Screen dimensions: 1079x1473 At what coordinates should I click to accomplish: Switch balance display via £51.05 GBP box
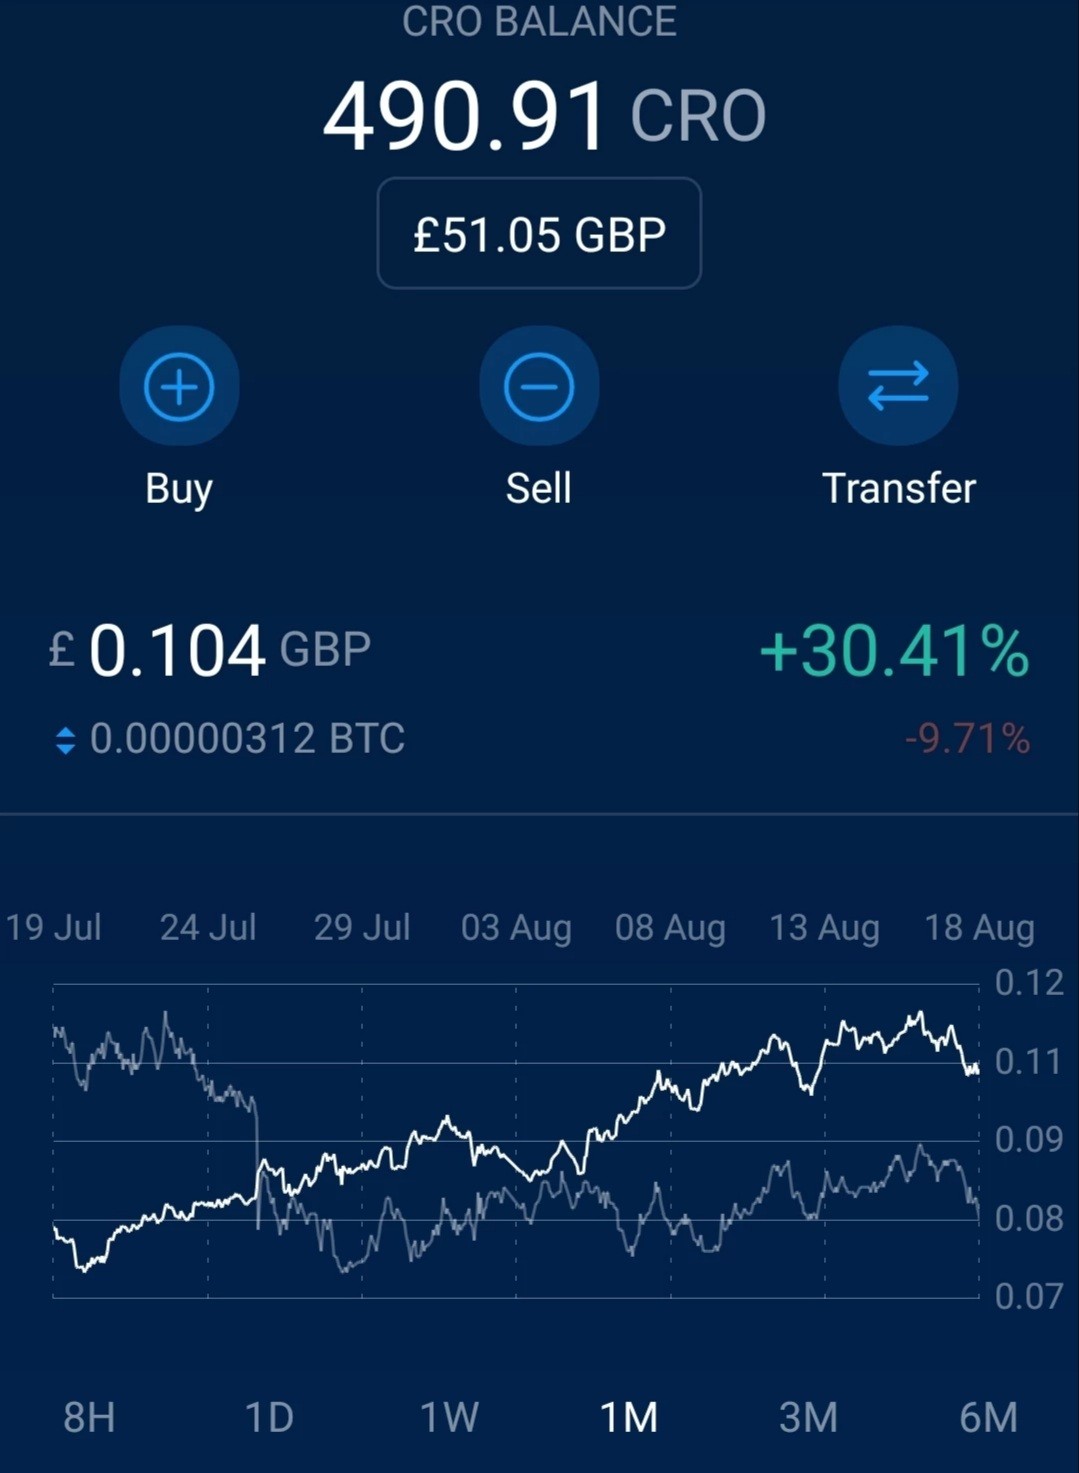point(539,234)
